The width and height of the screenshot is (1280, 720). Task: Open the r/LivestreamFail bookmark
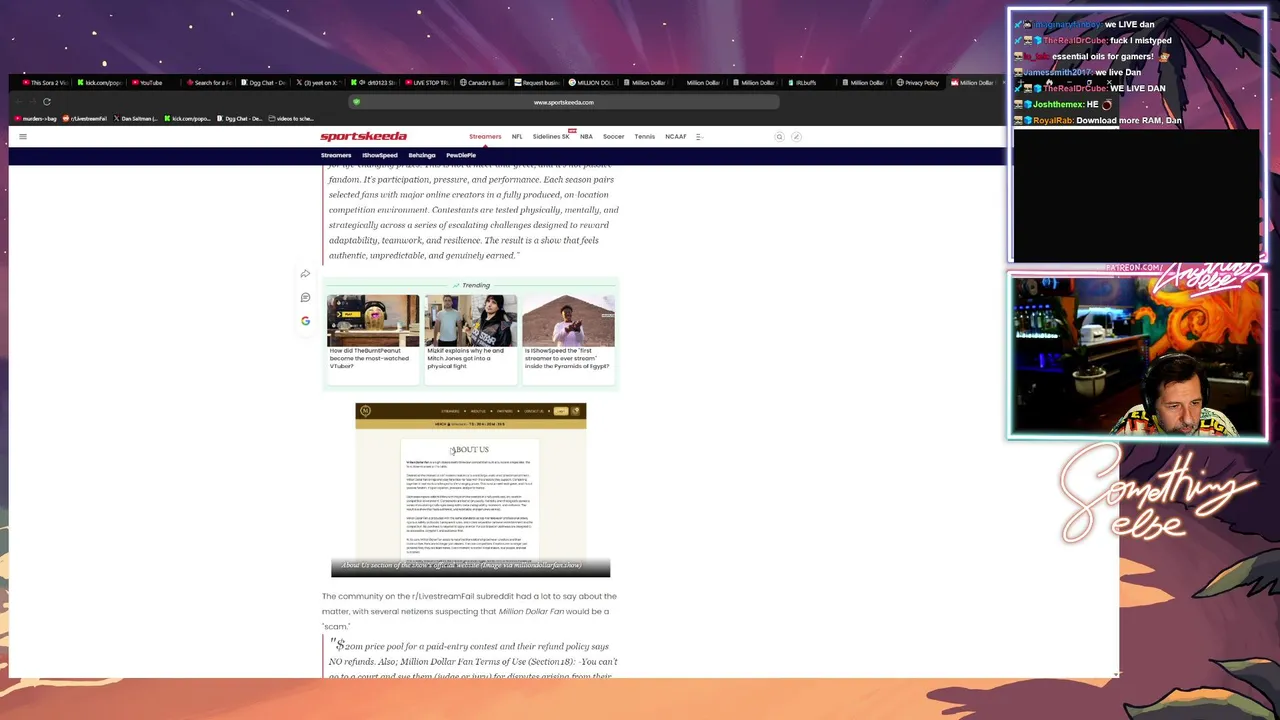coord(85,119)
